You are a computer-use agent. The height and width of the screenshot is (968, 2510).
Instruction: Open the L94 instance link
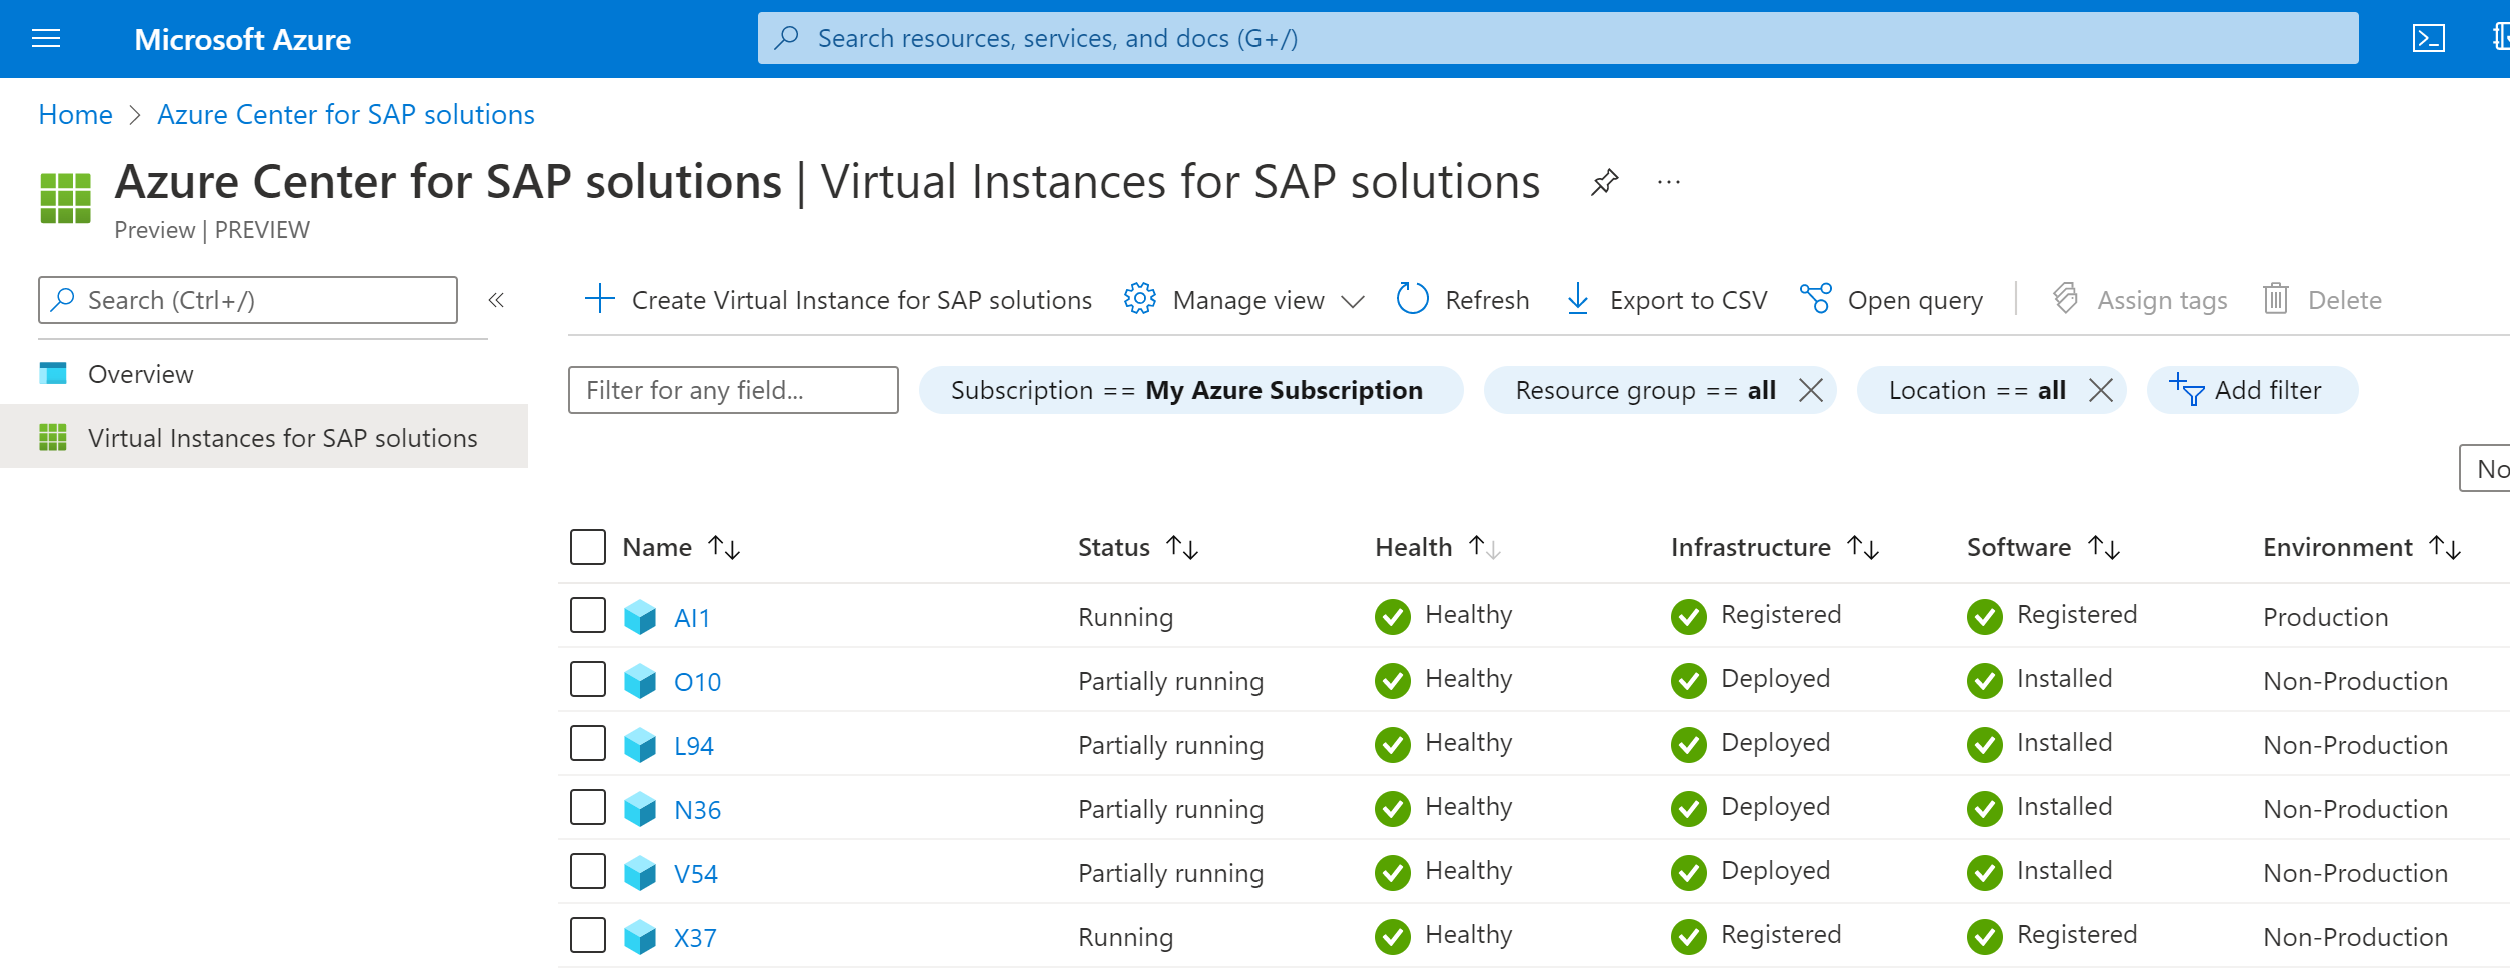(x=694, y=746)
